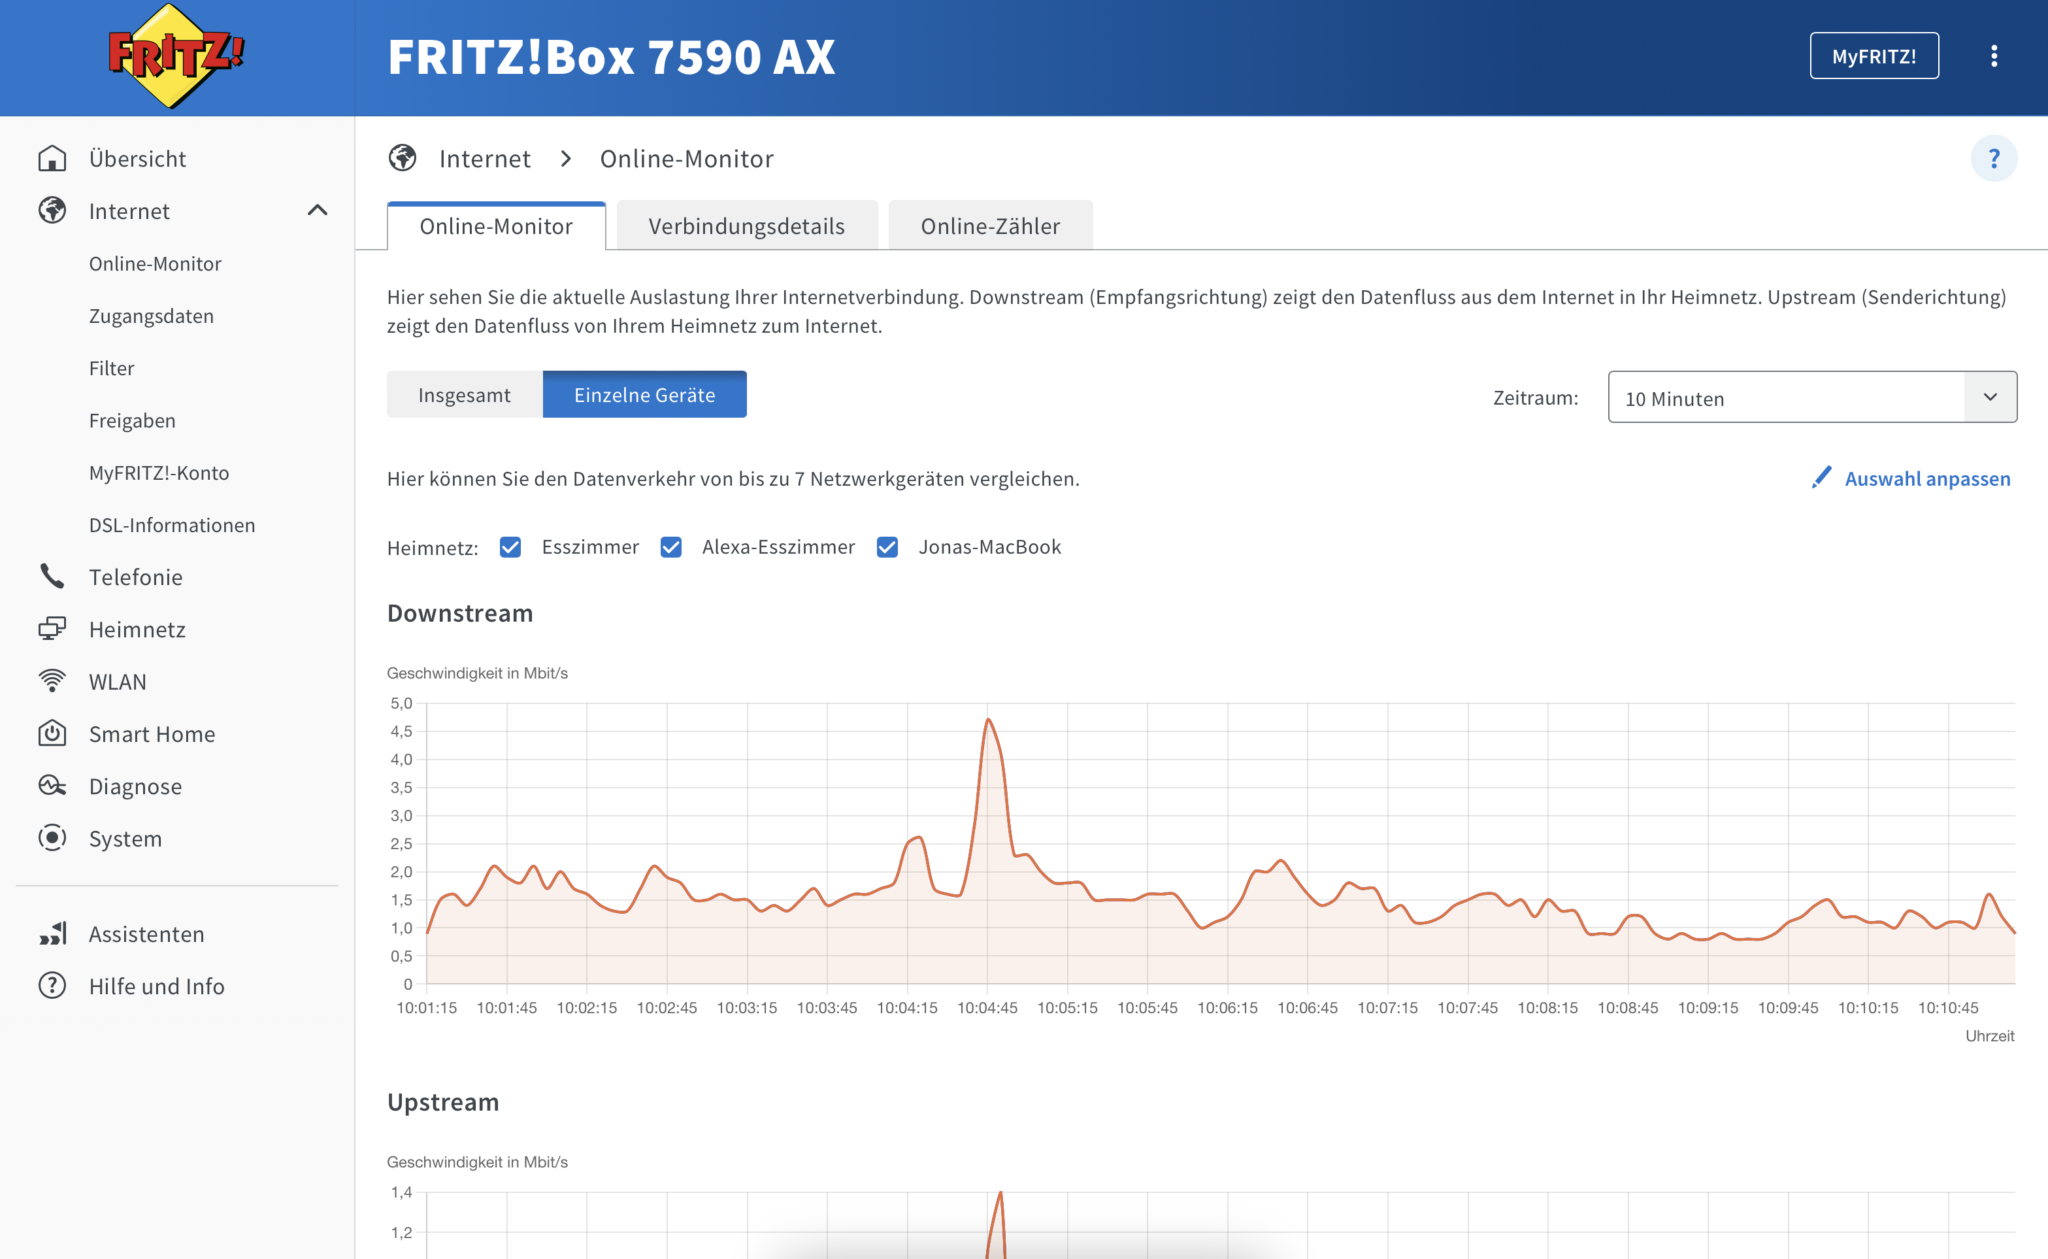Uncheck the Esszimmer device checkbox
This screenshot has height=1259, width=2048.
pos(510,547)
